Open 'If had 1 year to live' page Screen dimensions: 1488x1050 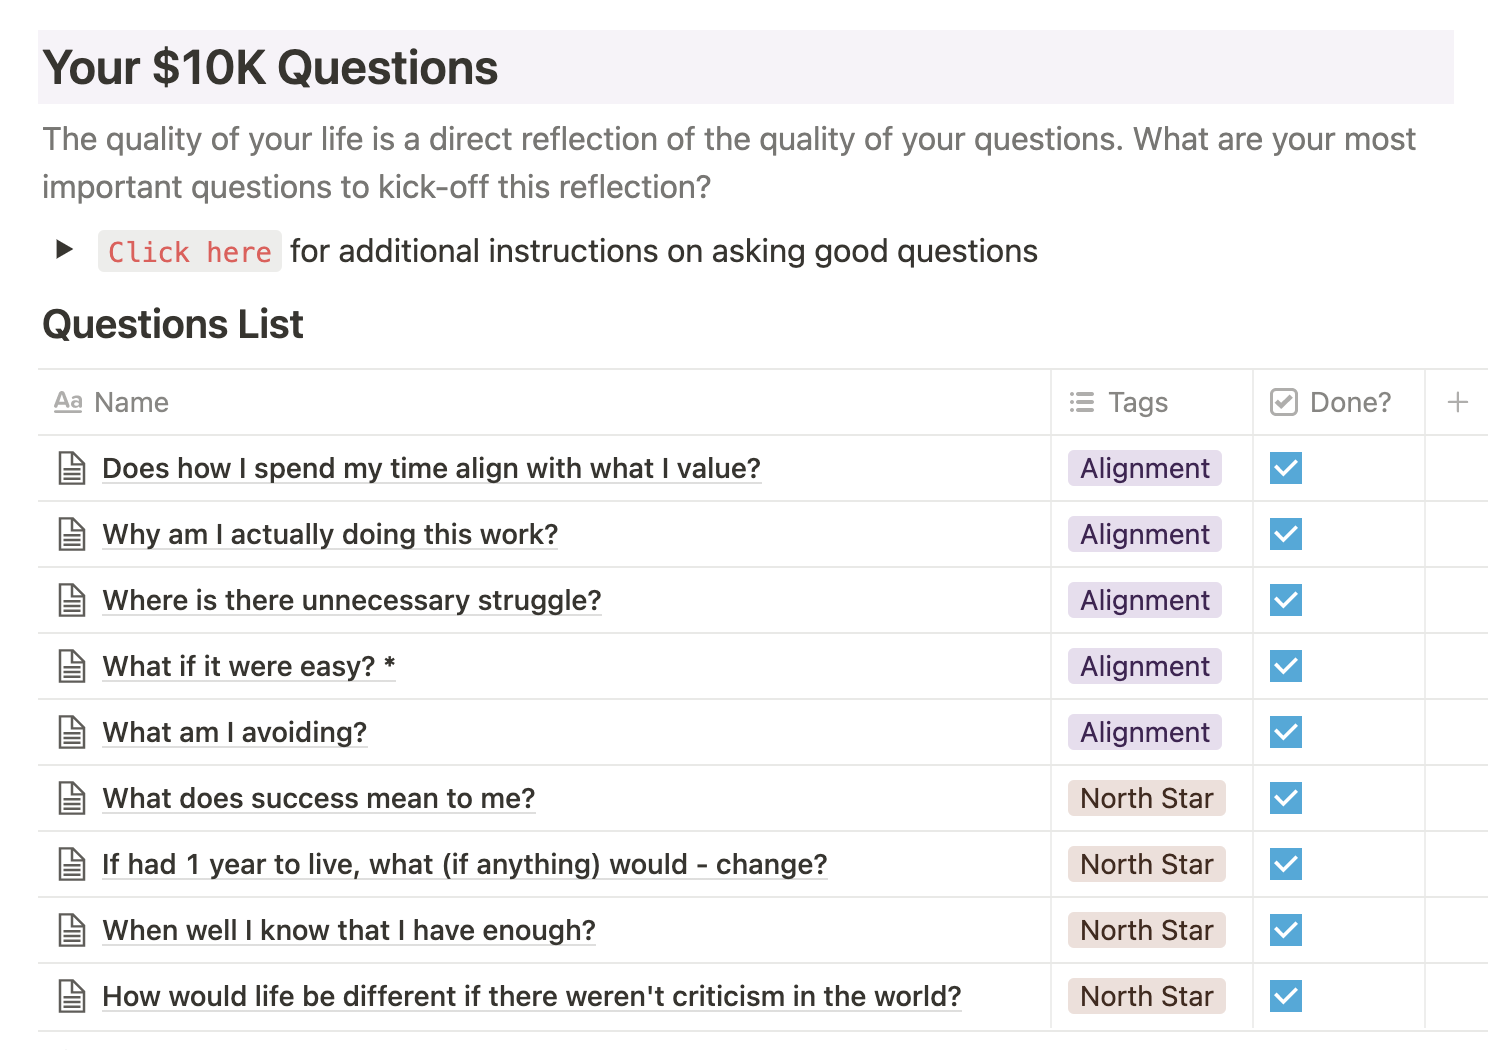coord(464,864)
